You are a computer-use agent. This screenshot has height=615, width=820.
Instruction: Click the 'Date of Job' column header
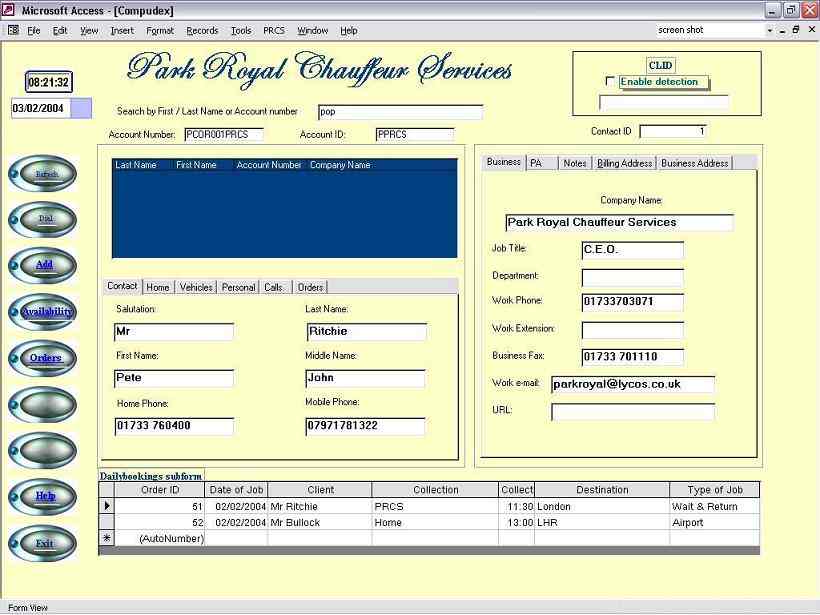pyautogui.click(x=236, y=489)
